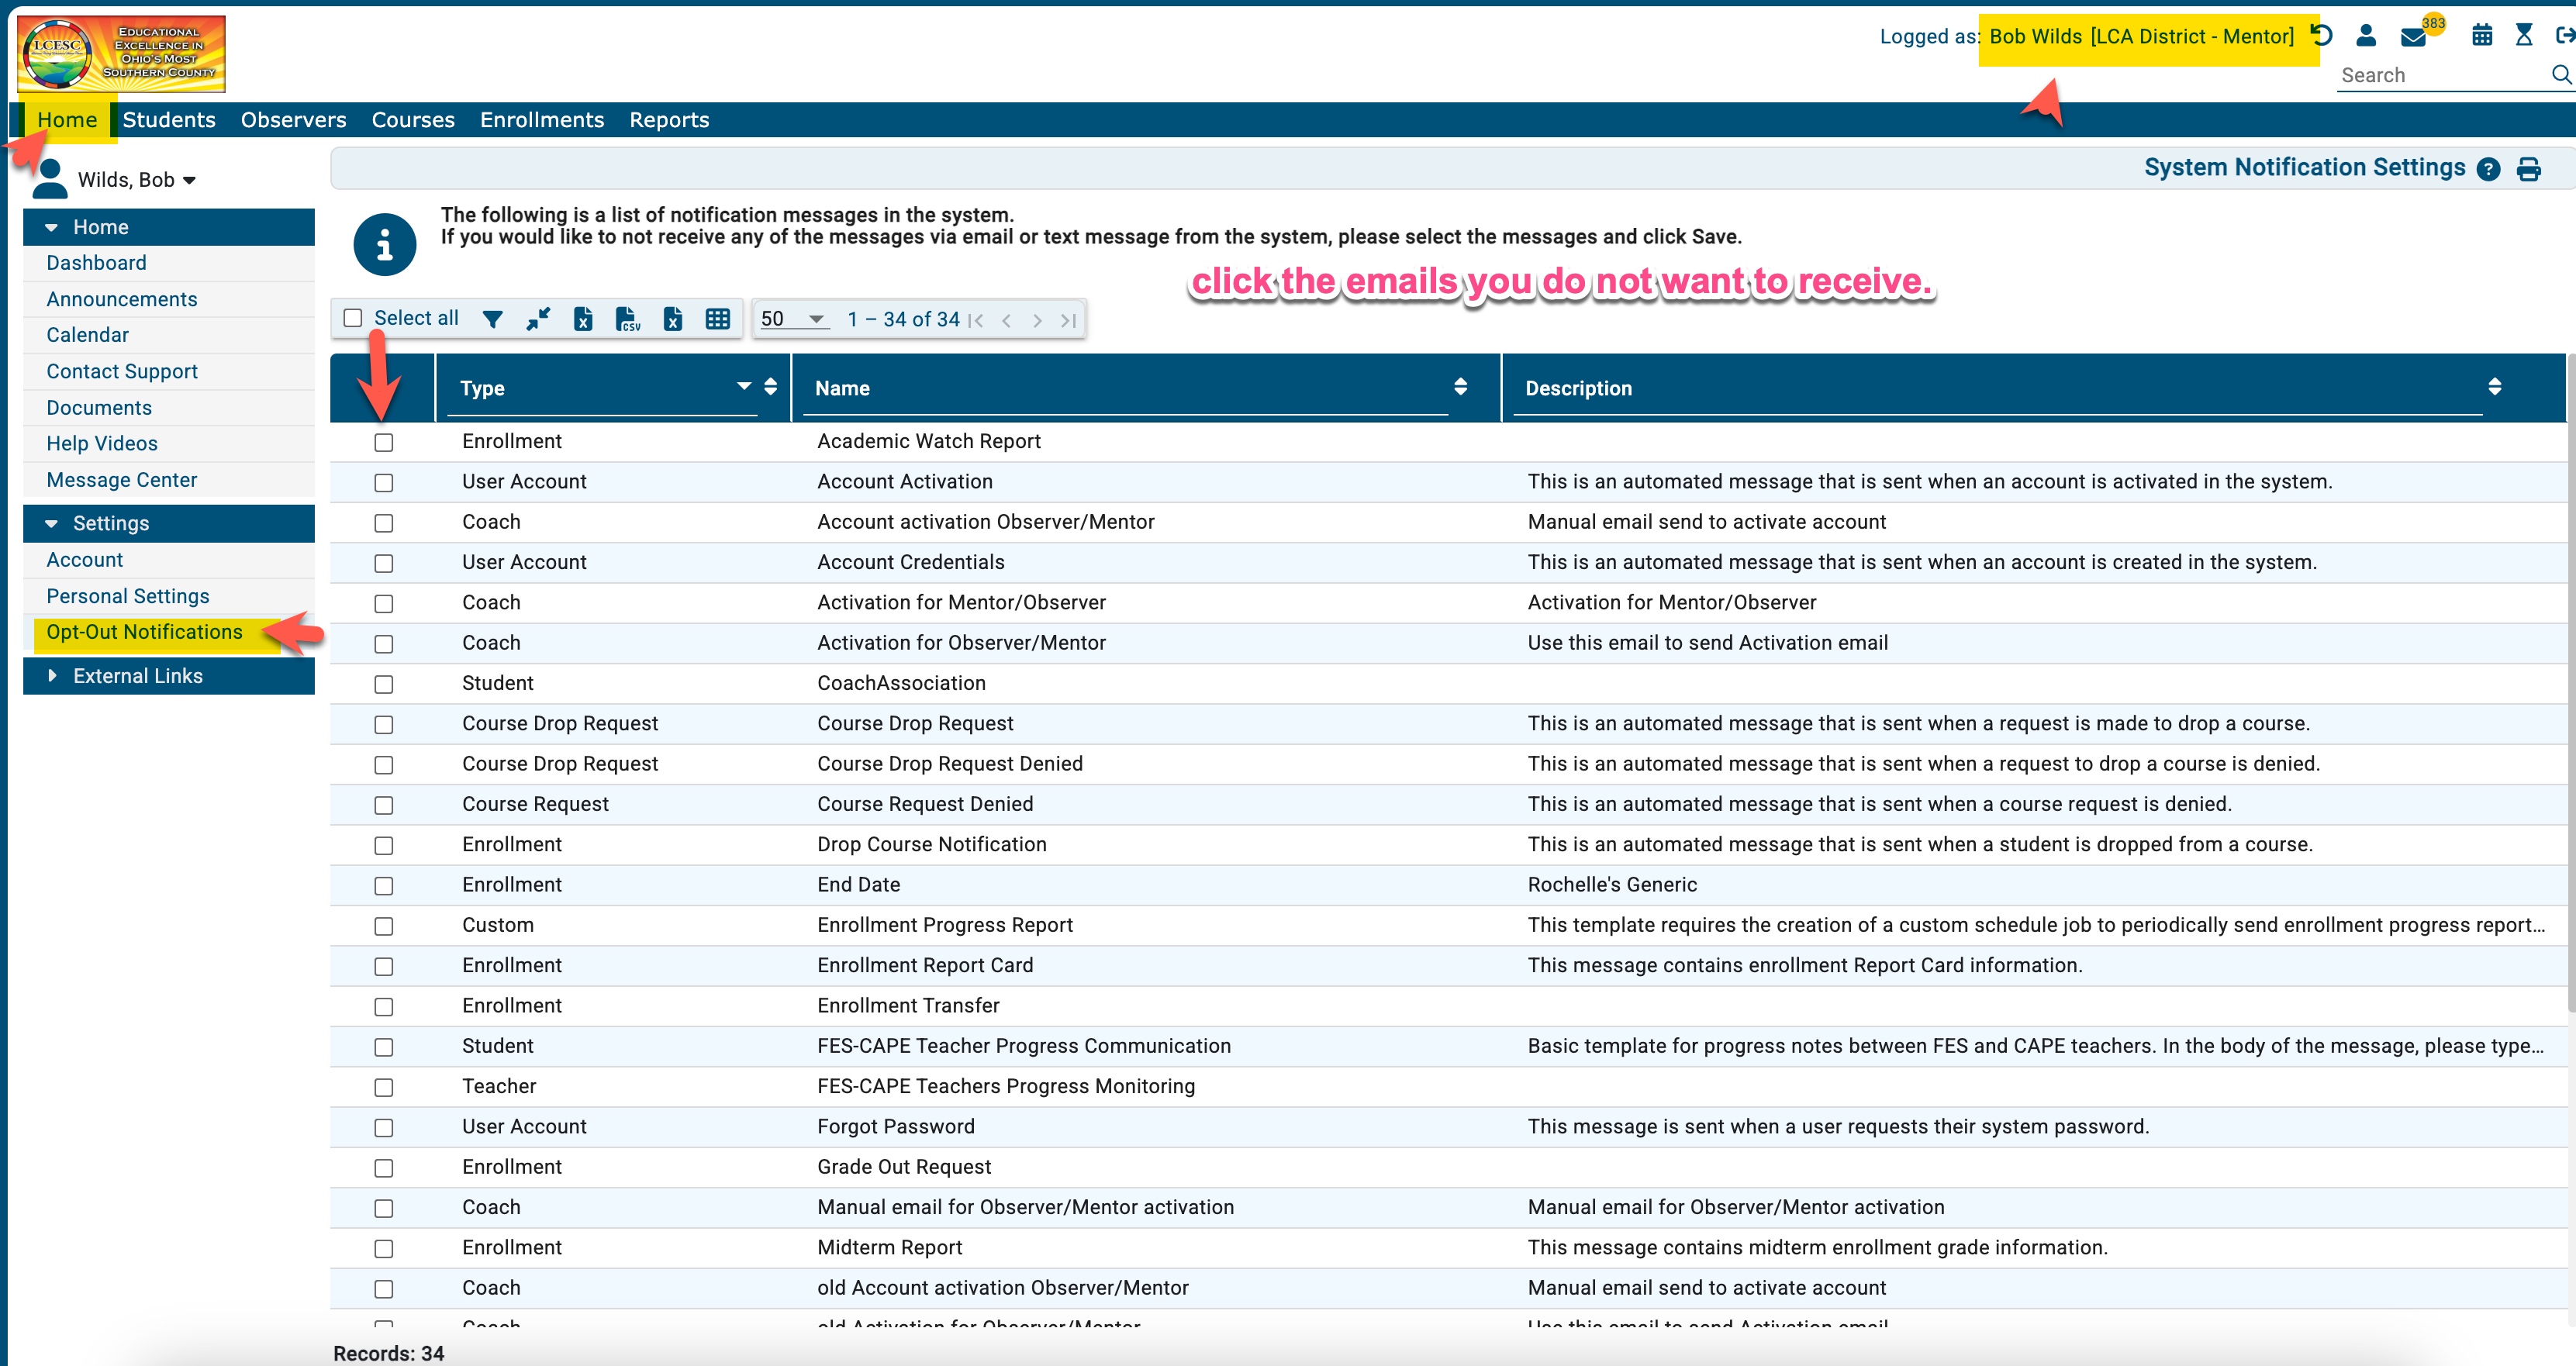Click the undo/switch-back arrow icon in header
The image size is (2576, 1366).
[x=2322, y=36]
